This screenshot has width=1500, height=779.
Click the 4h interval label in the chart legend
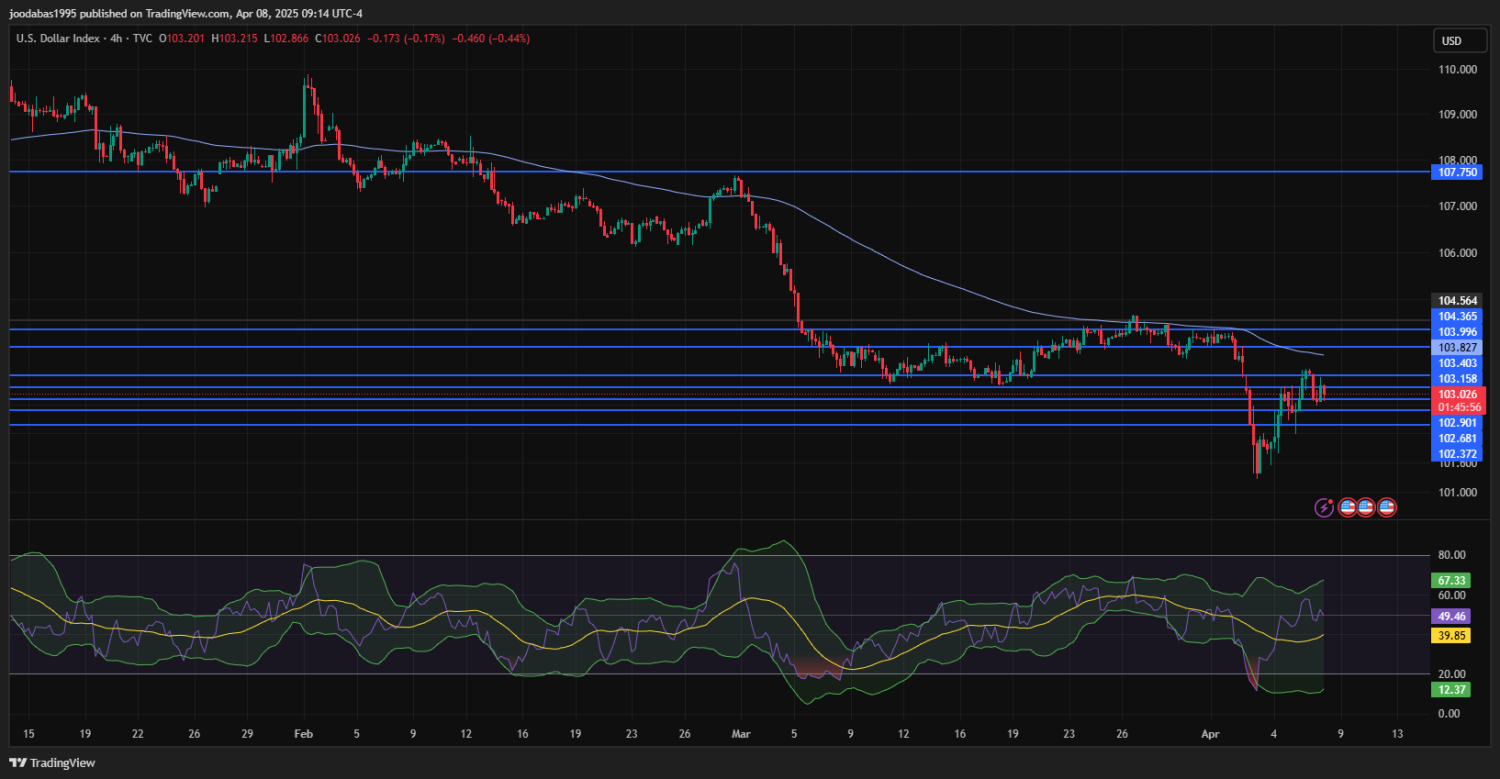pos(117,38)
